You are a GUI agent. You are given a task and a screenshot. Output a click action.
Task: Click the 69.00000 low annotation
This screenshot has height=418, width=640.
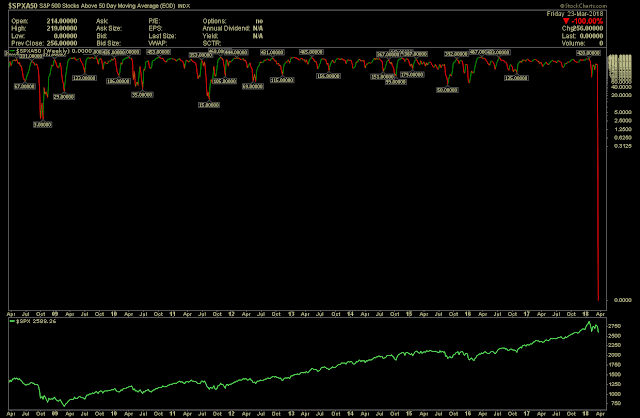[253, 87]
